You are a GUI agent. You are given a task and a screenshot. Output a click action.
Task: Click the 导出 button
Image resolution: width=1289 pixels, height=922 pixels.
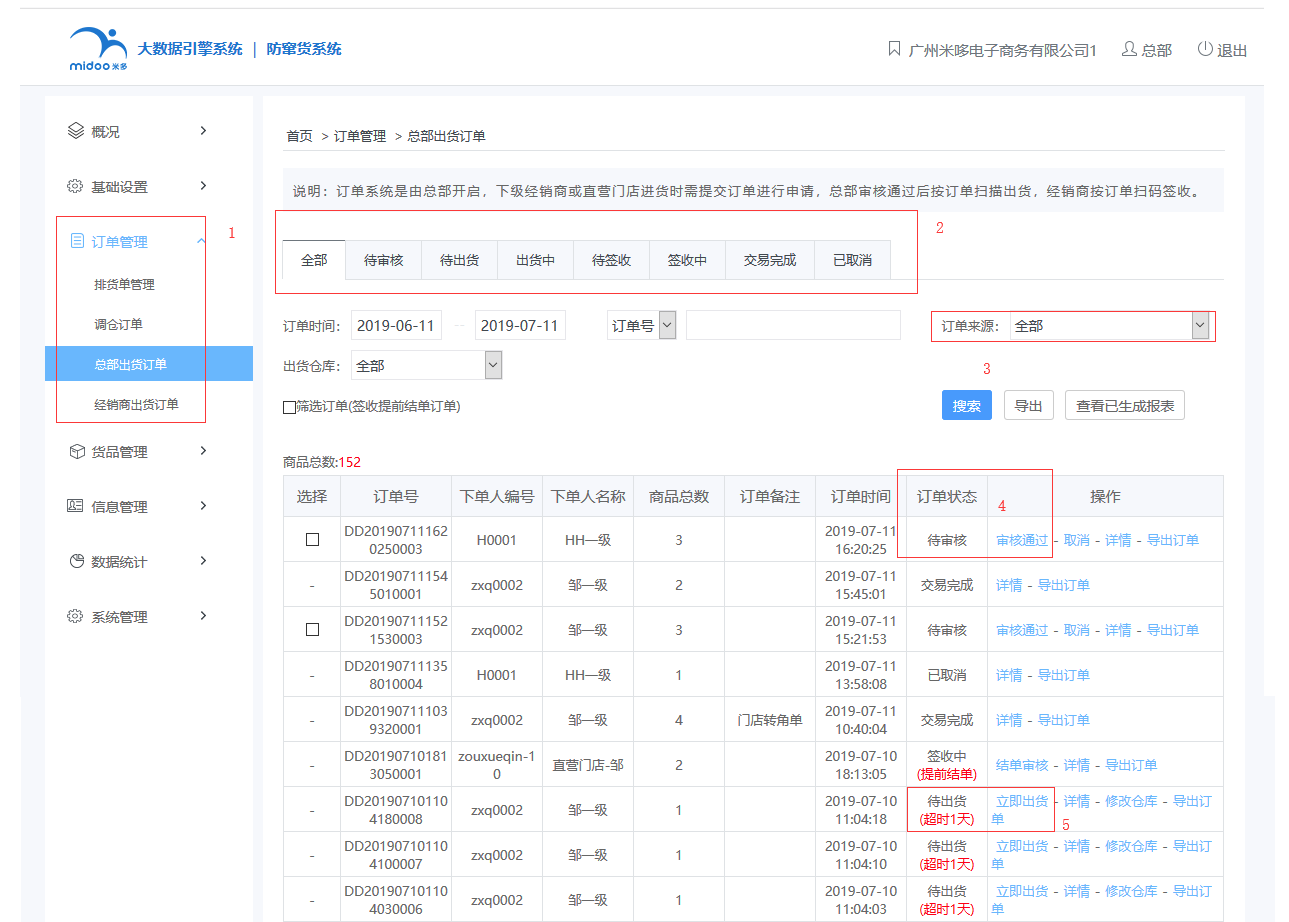(x=1028, y=405)
